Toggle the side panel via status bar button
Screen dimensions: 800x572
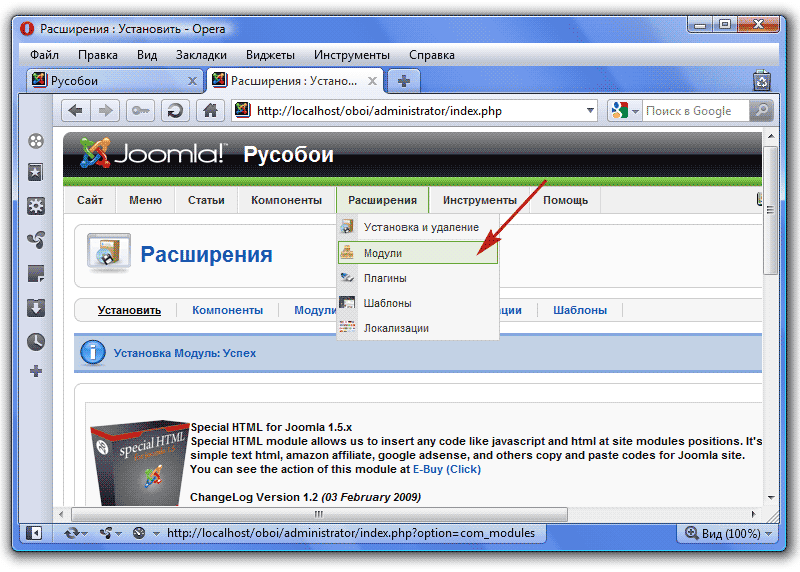point(35,533)
